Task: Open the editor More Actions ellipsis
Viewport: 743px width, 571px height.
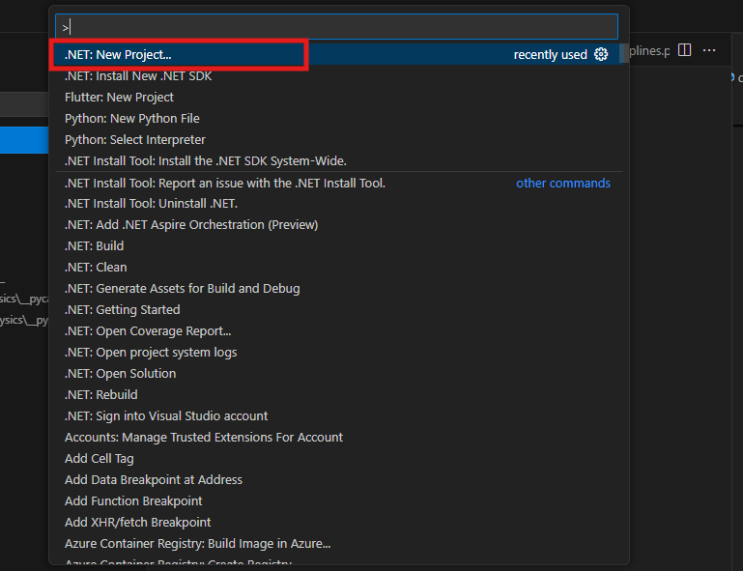Action: pyautogui.click(x=709, y=50)
